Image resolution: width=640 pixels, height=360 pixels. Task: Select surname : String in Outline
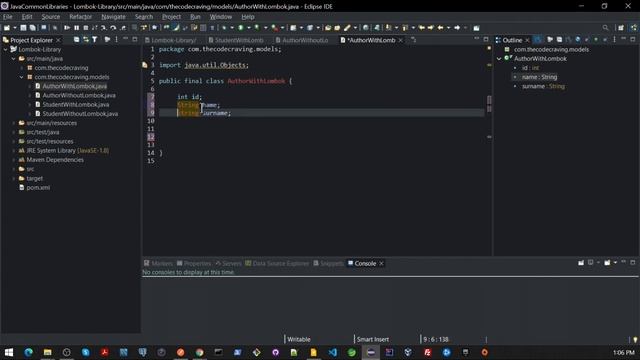[543, 86]
